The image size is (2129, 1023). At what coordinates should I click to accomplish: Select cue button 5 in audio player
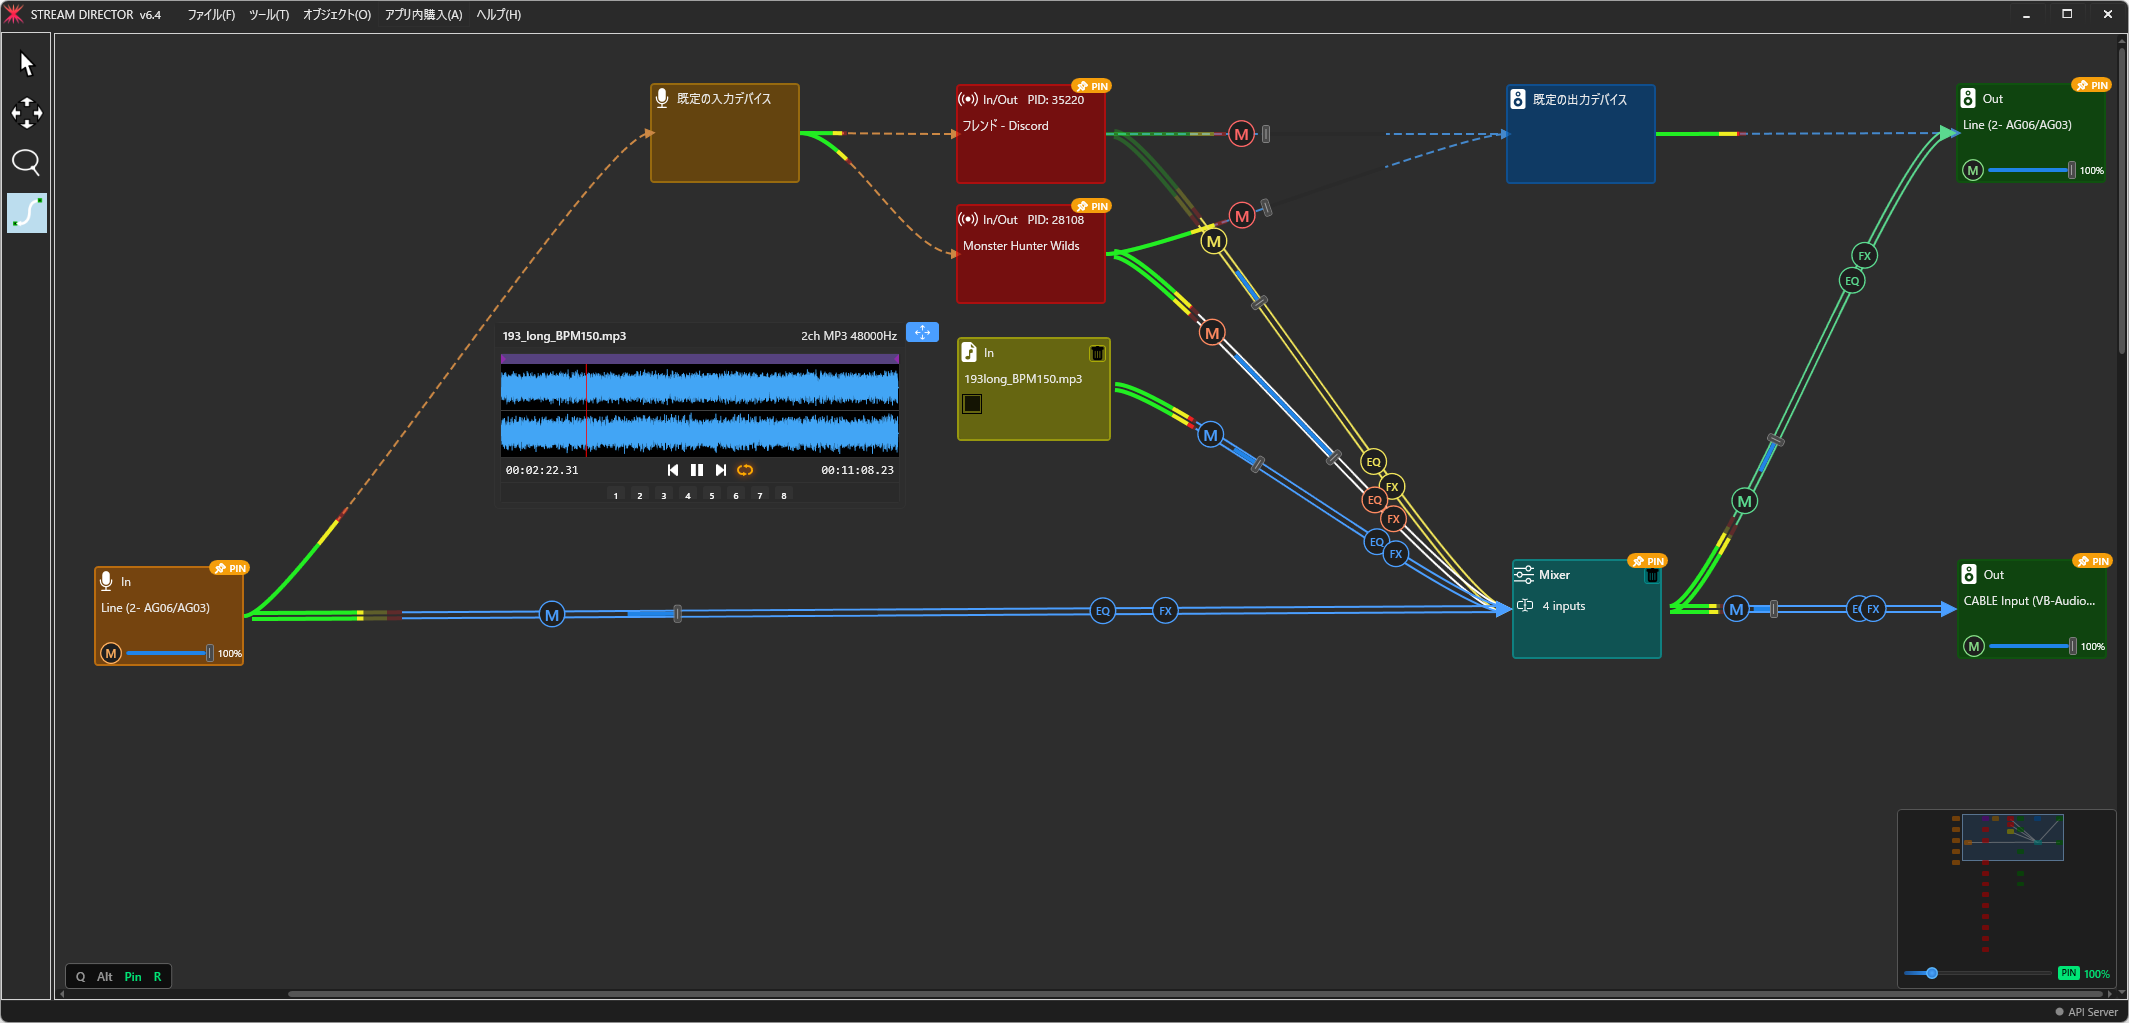[712, 495]
